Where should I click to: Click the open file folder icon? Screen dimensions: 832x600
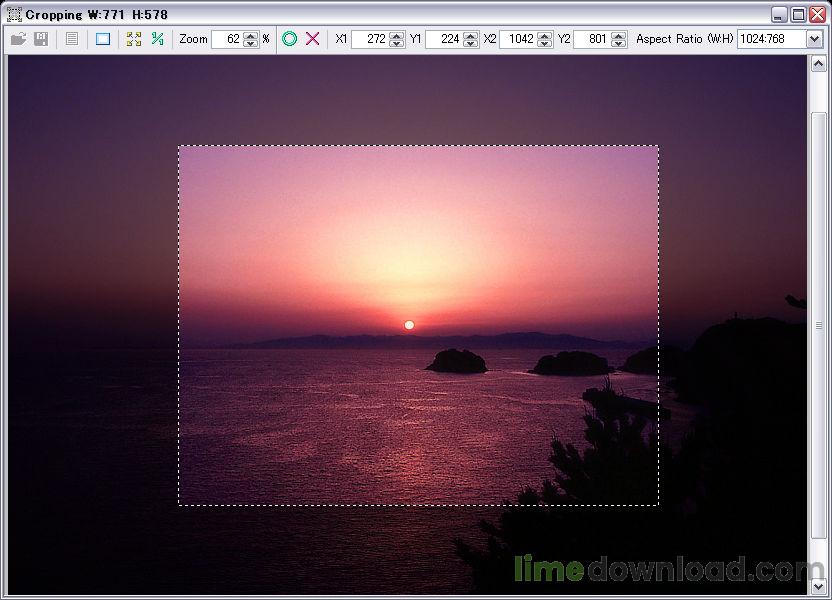18,39
